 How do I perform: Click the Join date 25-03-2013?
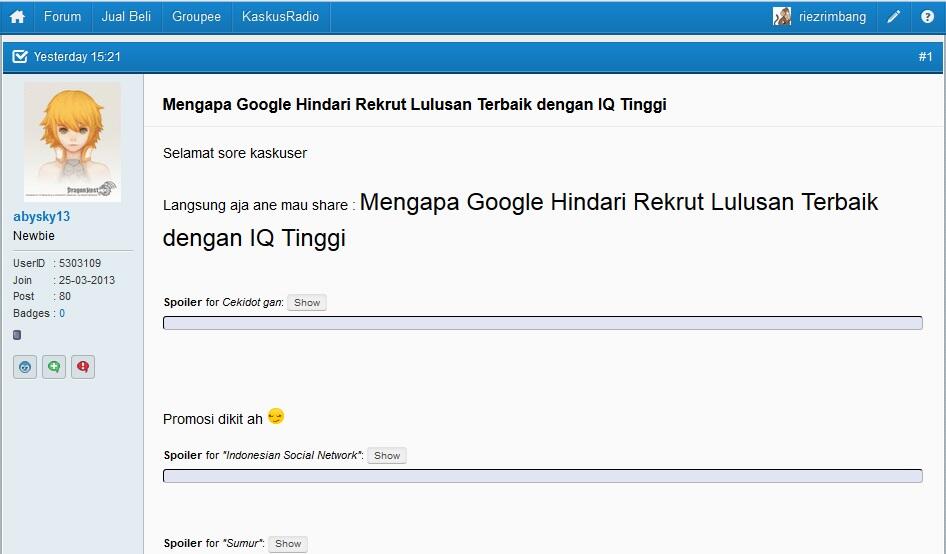pyautogui.click(x=63, y=280)
